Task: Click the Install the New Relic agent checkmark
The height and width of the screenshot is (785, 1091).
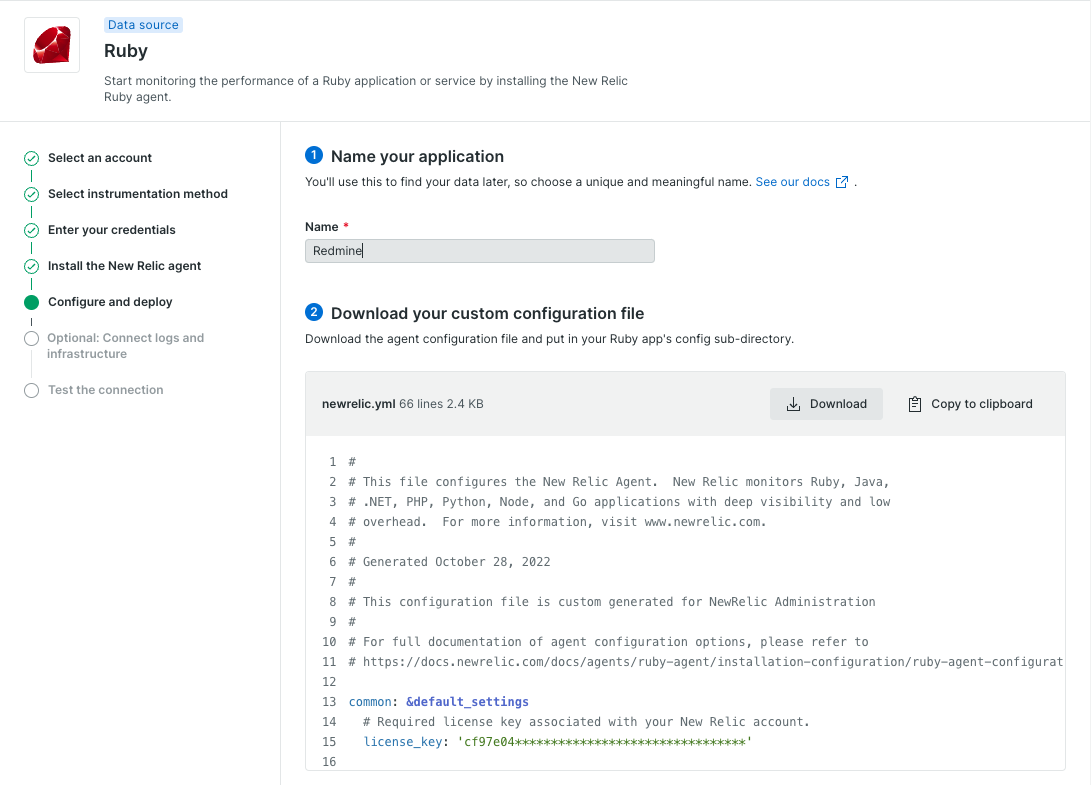Action: (32, 266)
